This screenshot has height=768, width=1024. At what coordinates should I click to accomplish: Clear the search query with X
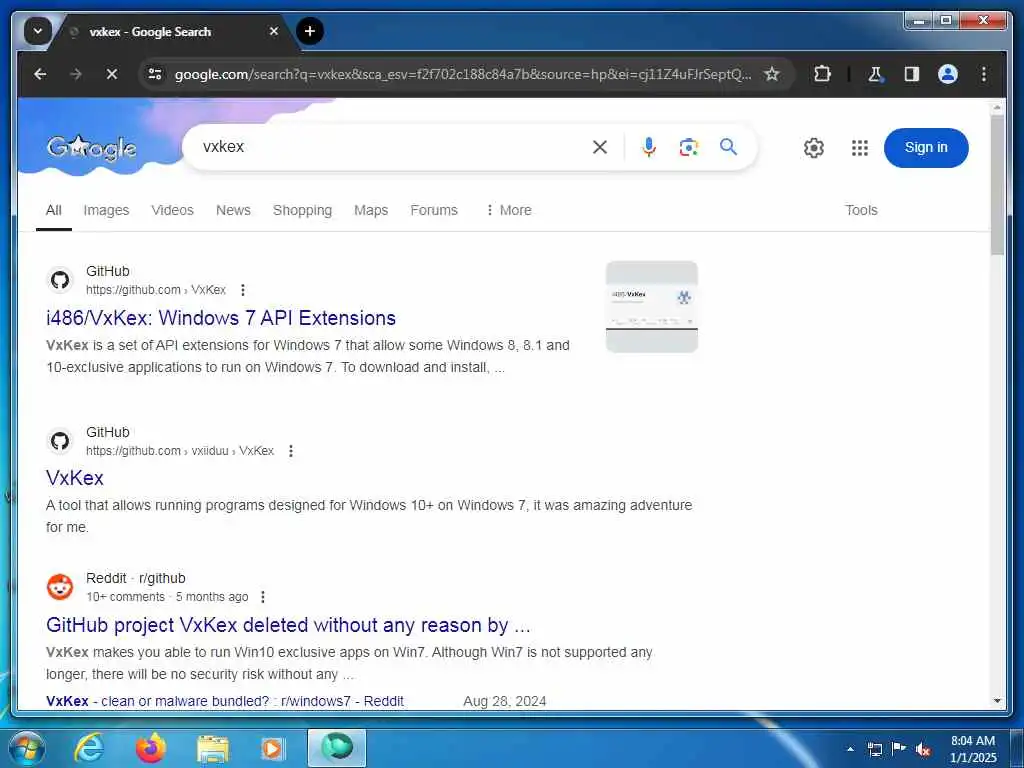[600, 147]
